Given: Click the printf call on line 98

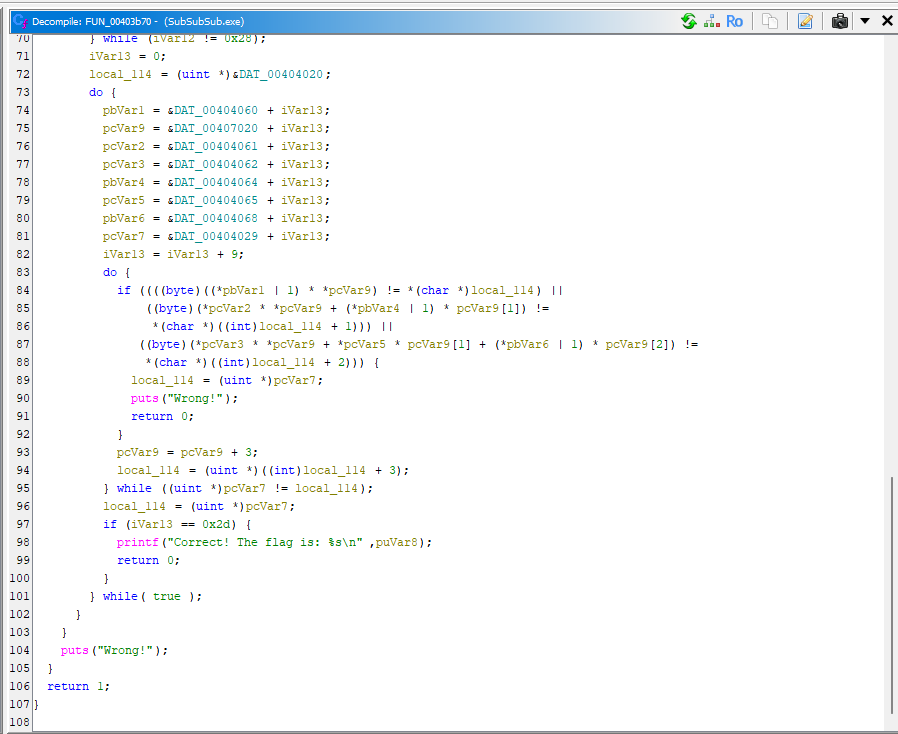Looking at the screenshot, I should point(137,542).
